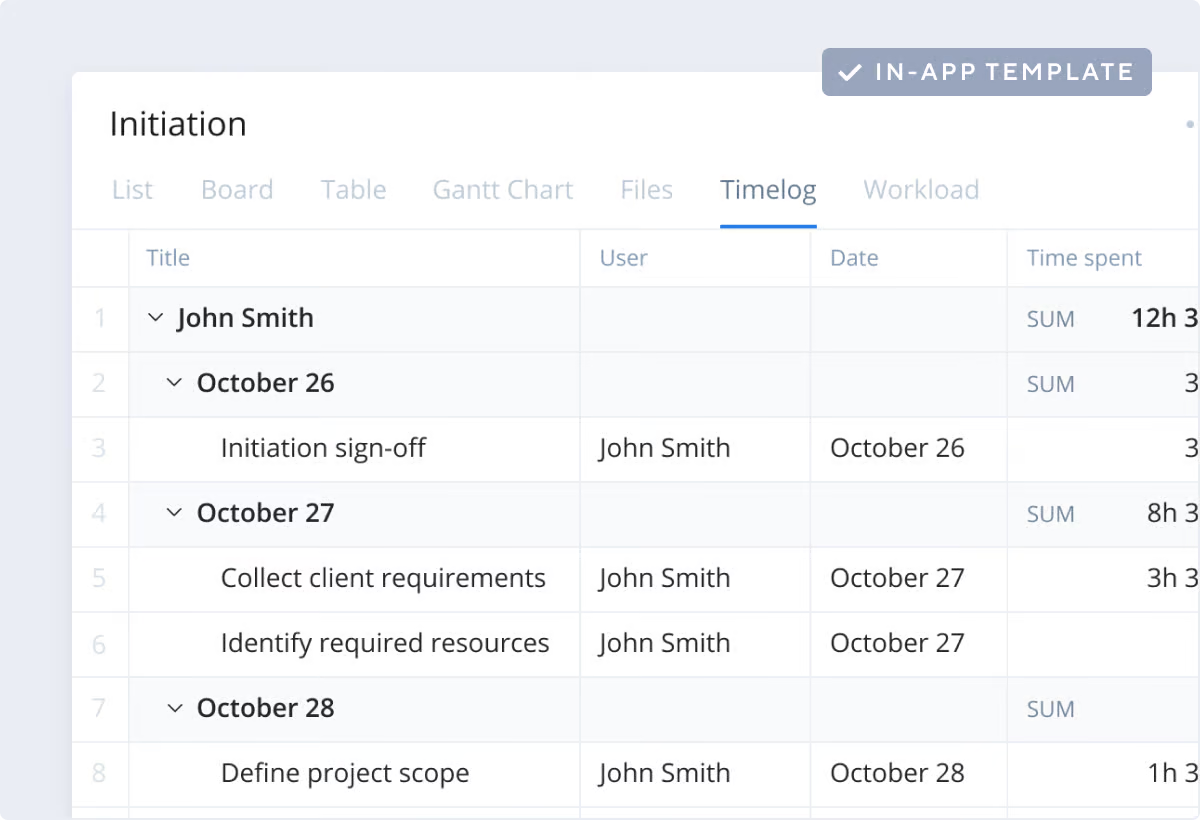1200x820 pixels.
Task: Click the user cell in Initiation sign-off row
Action: 695,449
